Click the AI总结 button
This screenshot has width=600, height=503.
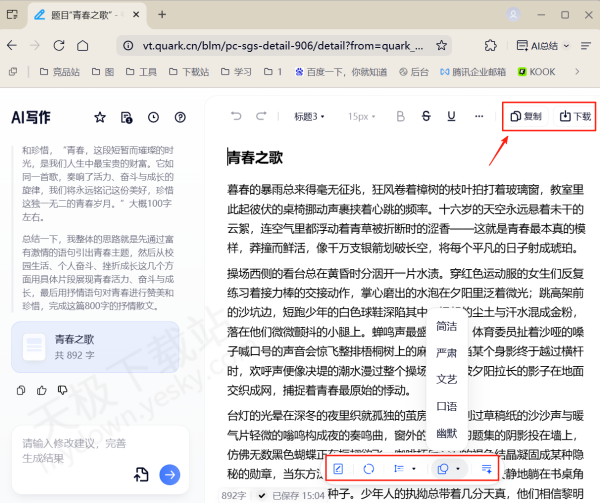tap(537, 46)
